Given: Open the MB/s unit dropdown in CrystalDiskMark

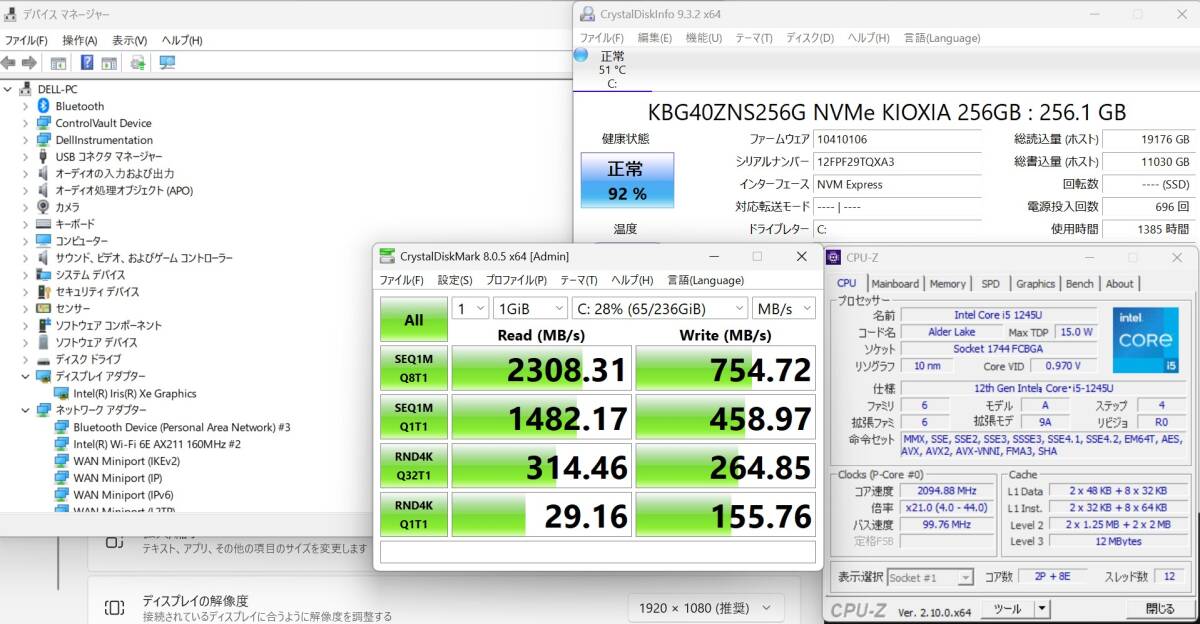Looking at the screenshot, I should (784, 308).
